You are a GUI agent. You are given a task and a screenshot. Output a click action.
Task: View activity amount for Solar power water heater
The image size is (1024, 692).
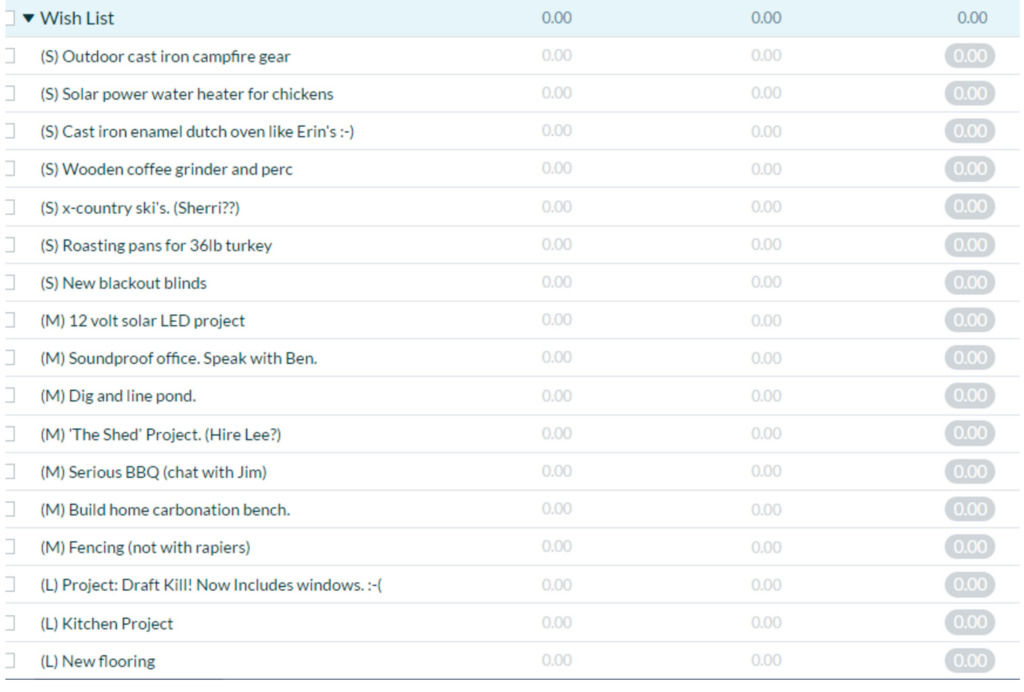tap(766, 93)
